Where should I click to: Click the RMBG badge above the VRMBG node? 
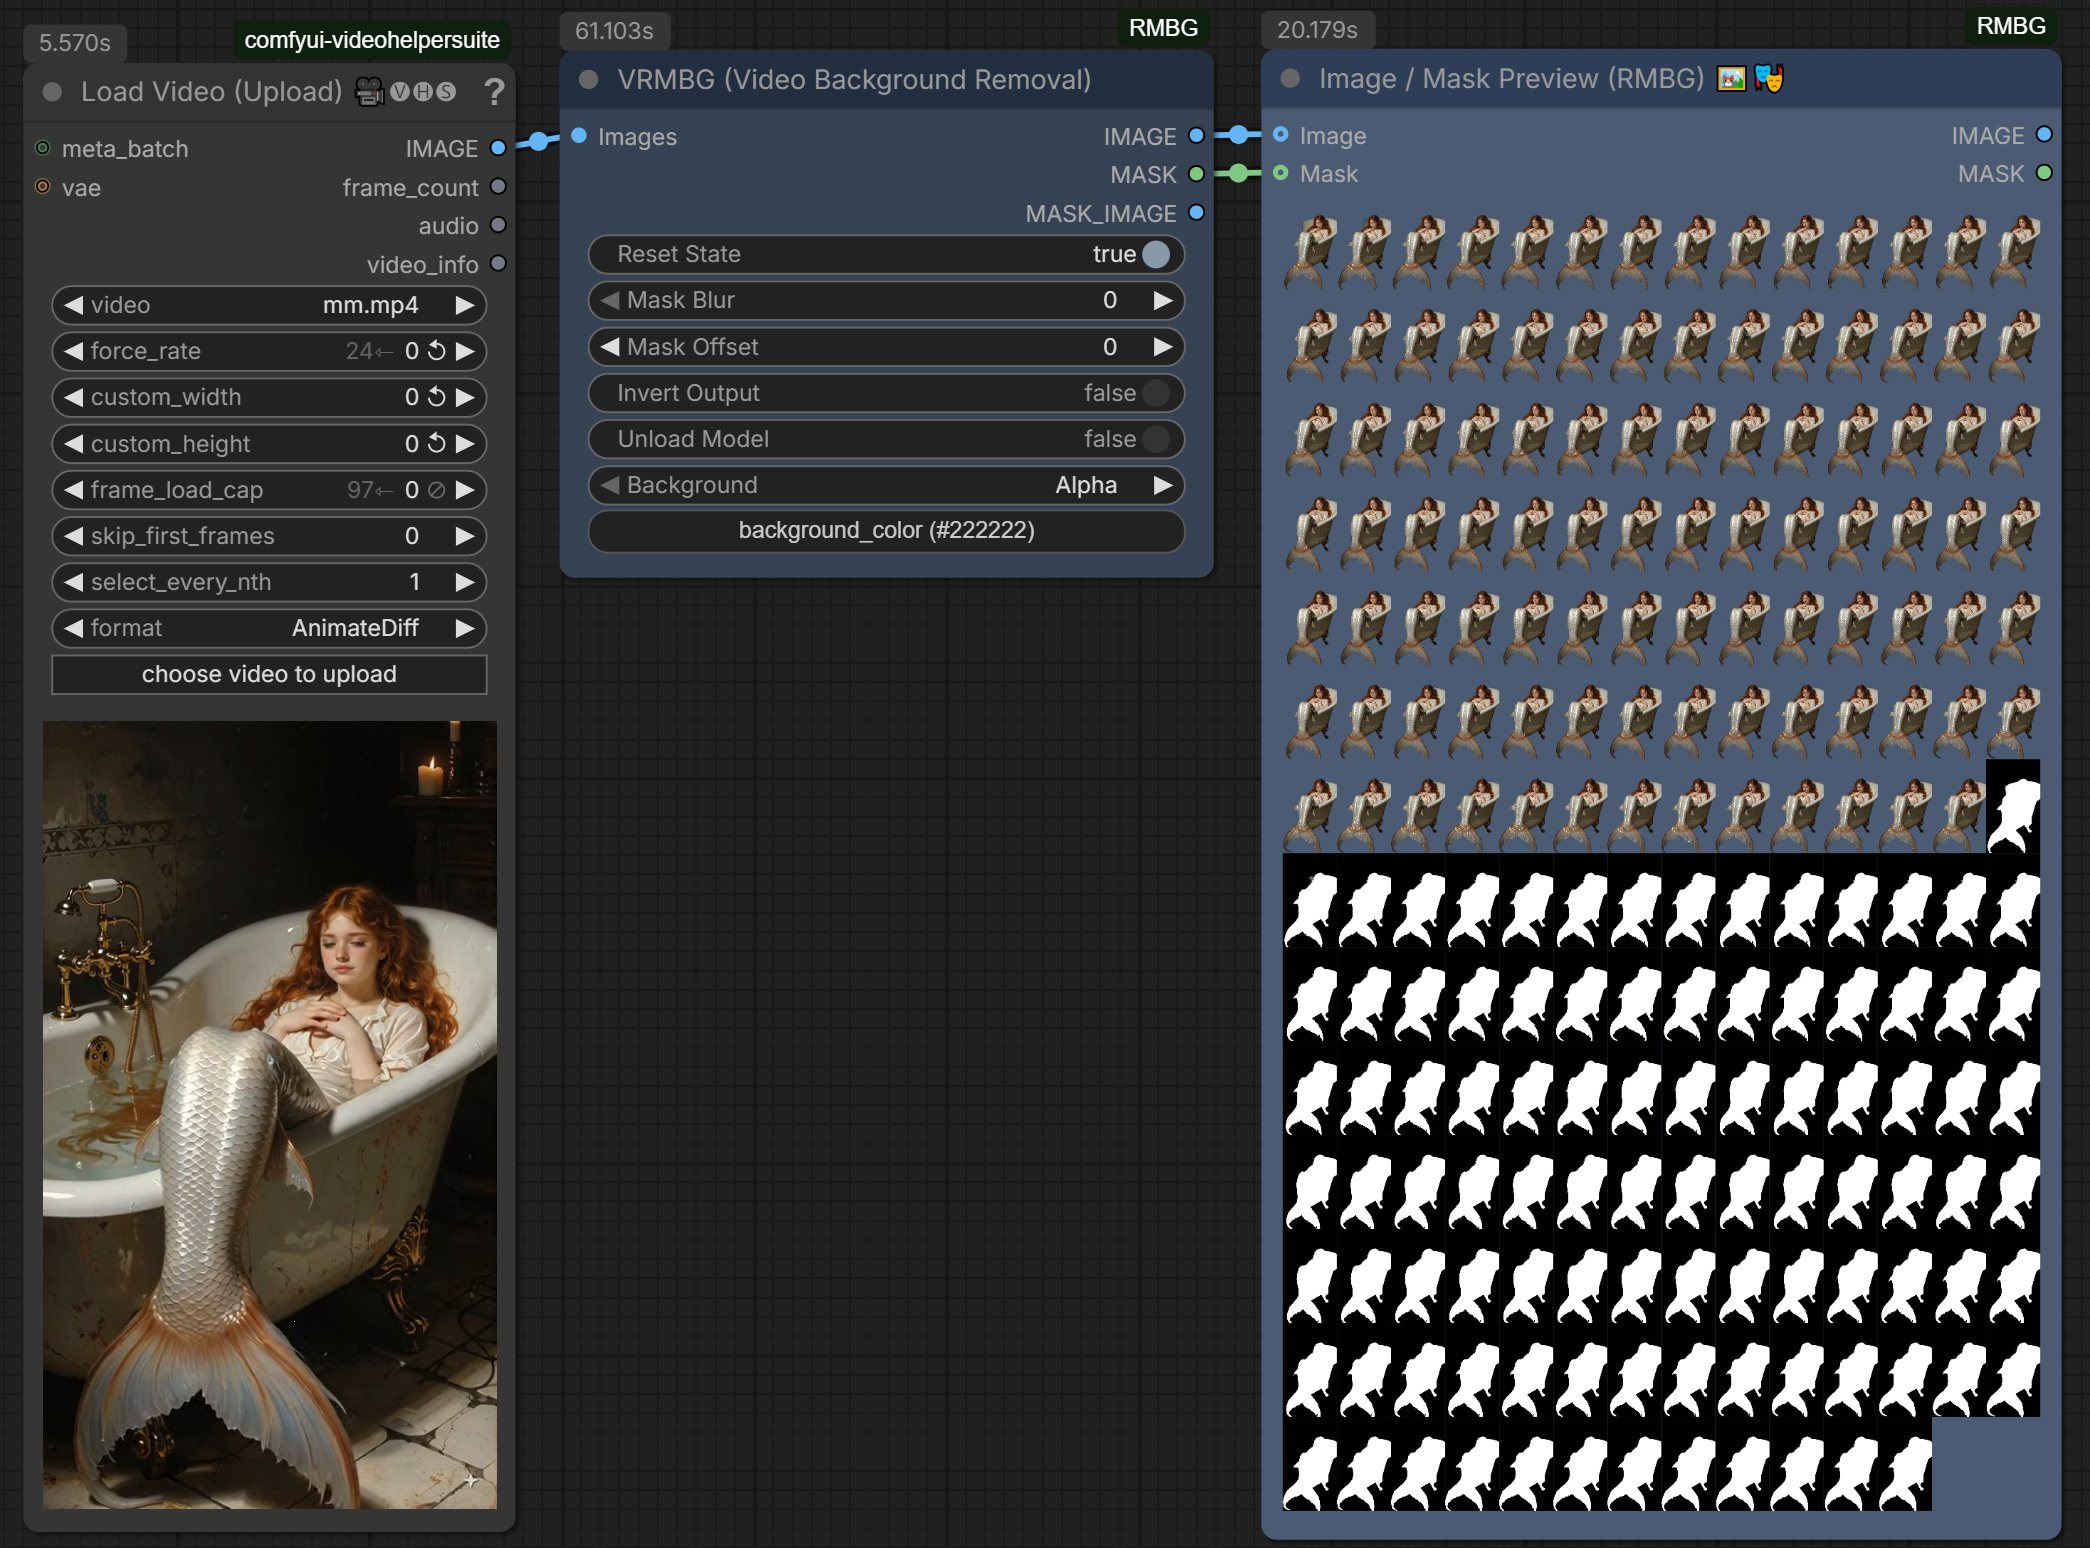pos(1163,28)
